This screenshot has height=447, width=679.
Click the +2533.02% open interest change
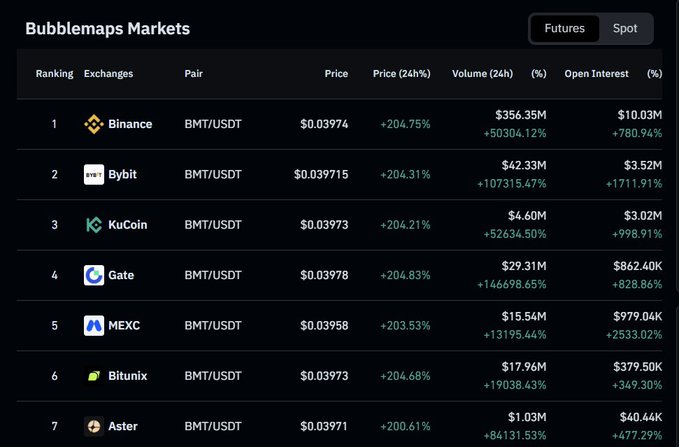634,335
